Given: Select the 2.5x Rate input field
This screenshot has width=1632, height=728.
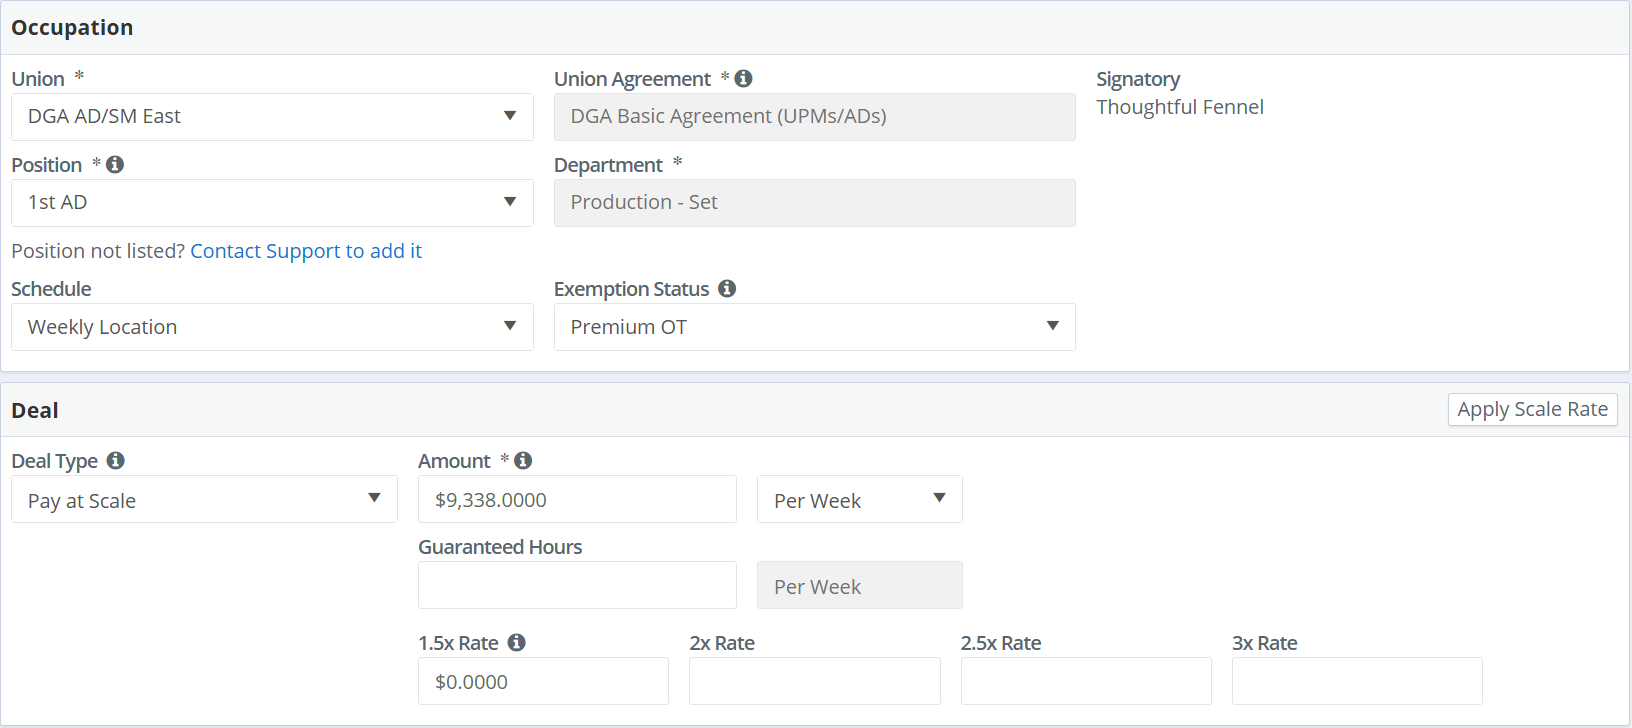Looking at the screenshot, I should (1086, 681).
